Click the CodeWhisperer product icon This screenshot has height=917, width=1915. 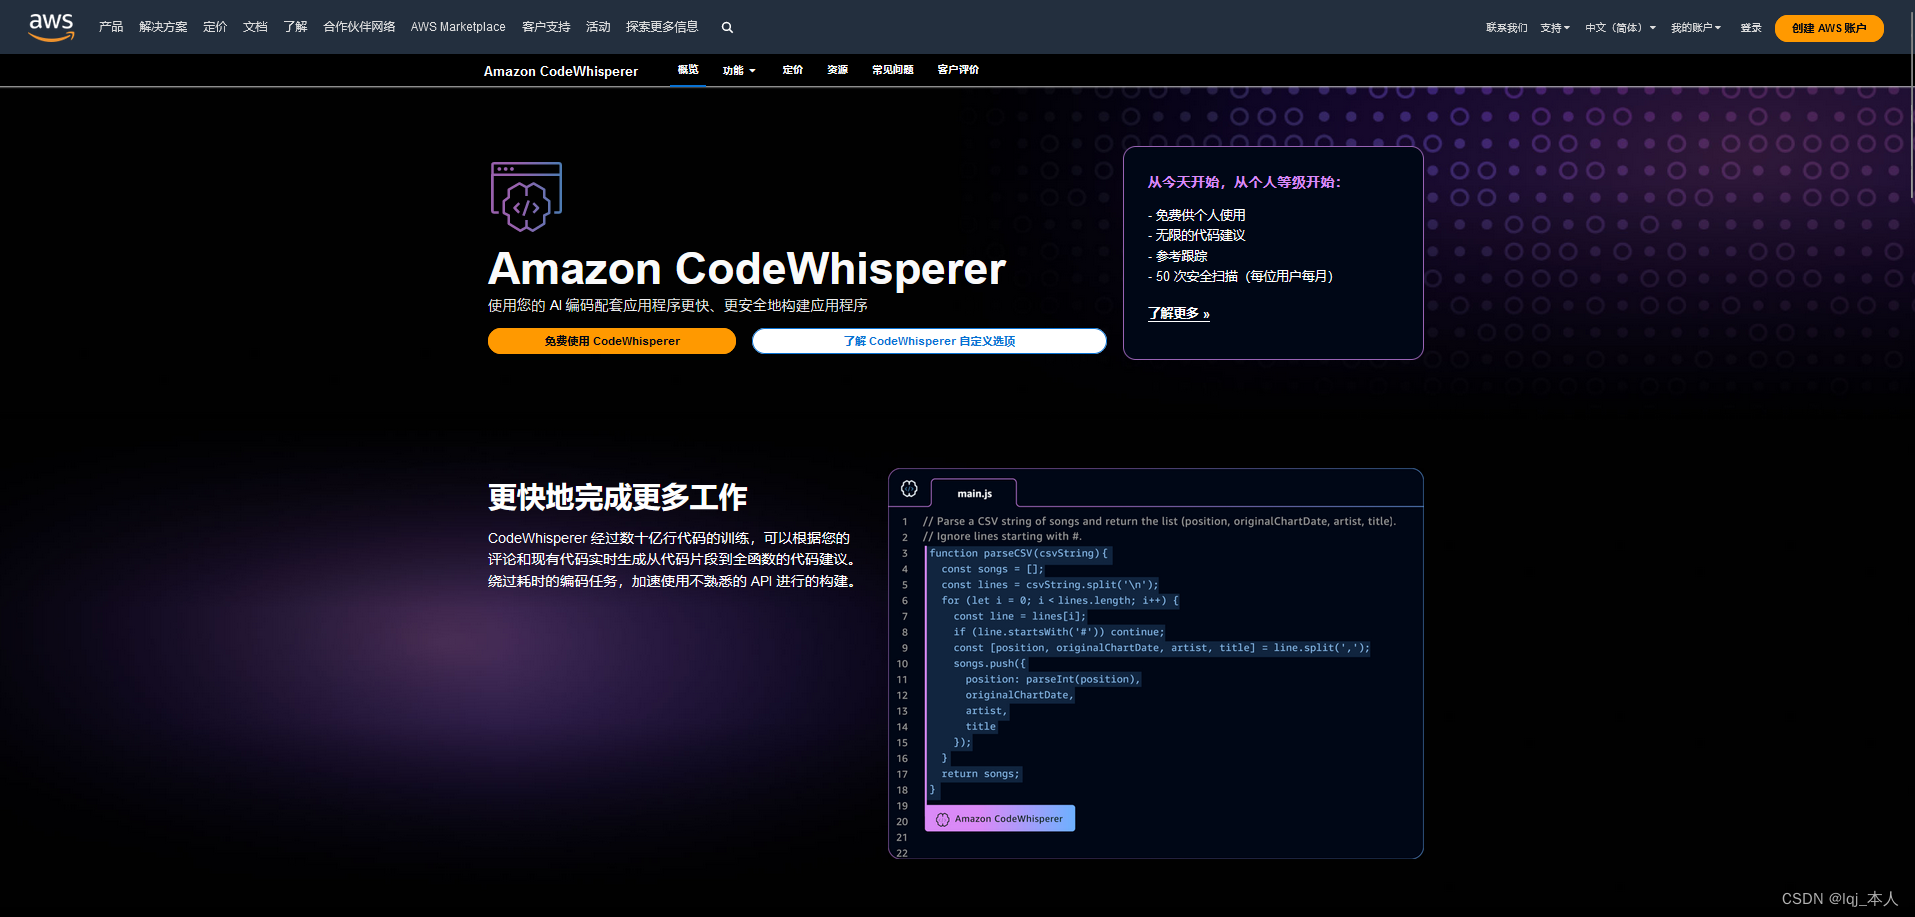tap(526, 196)
